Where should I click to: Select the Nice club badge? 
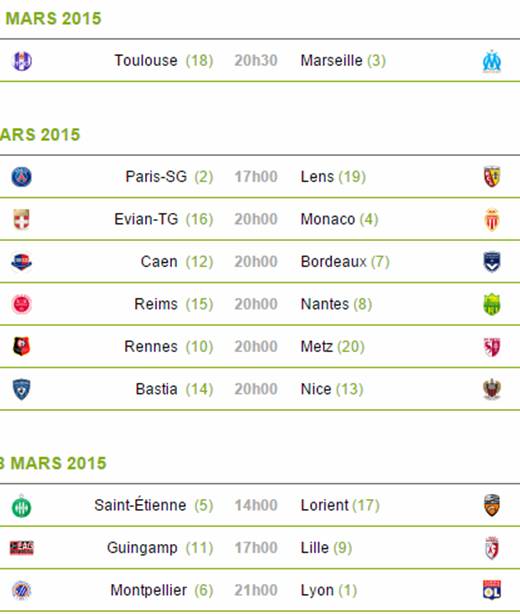coord(492,389)
